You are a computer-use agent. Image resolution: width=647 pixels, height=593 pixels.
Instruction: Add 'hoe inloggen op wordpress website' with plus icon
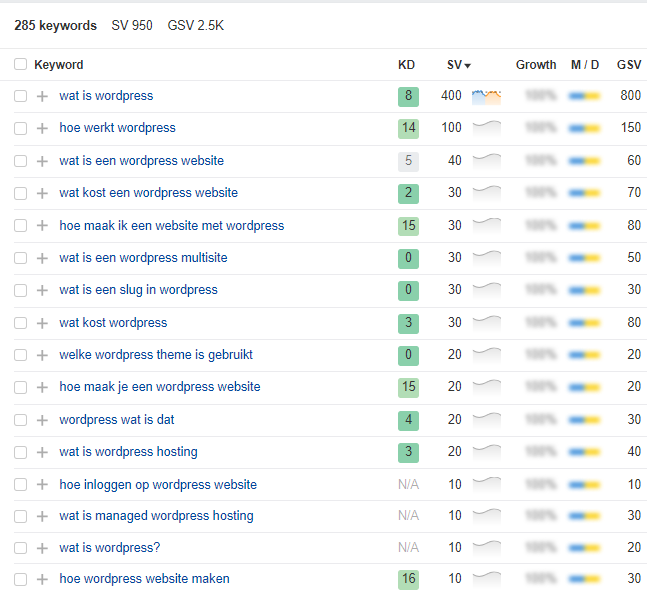pos(42,484)
